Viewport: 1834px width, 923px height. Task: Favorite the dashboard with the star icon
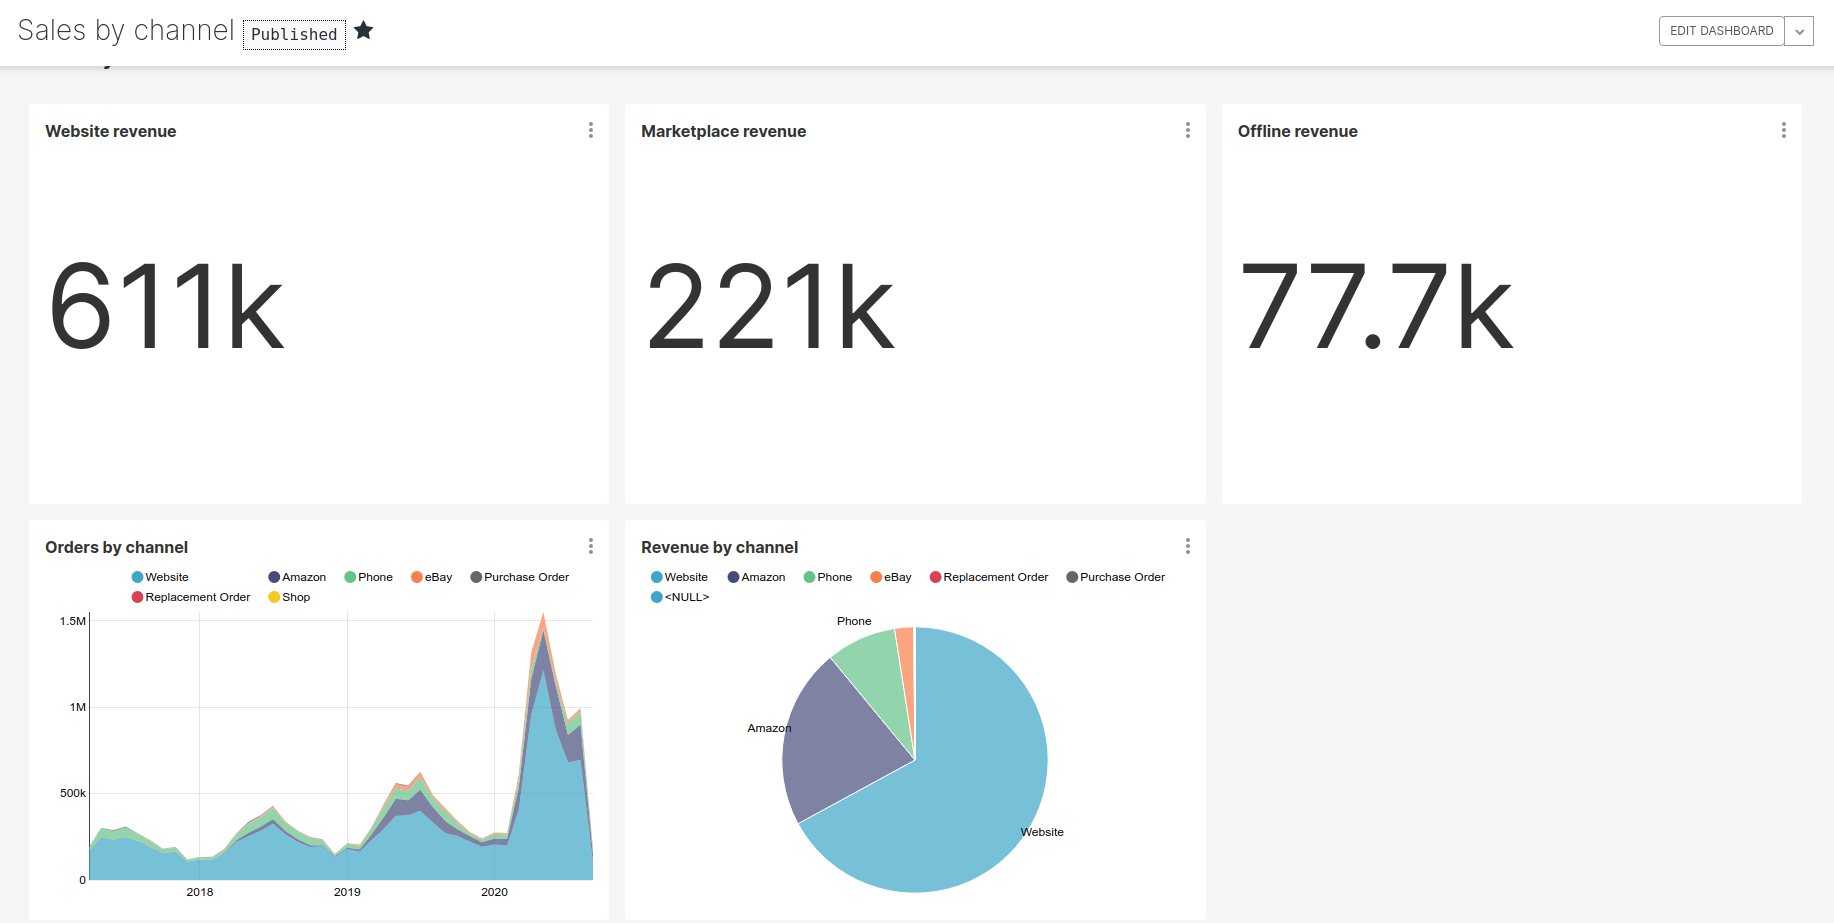coord(364,31)
